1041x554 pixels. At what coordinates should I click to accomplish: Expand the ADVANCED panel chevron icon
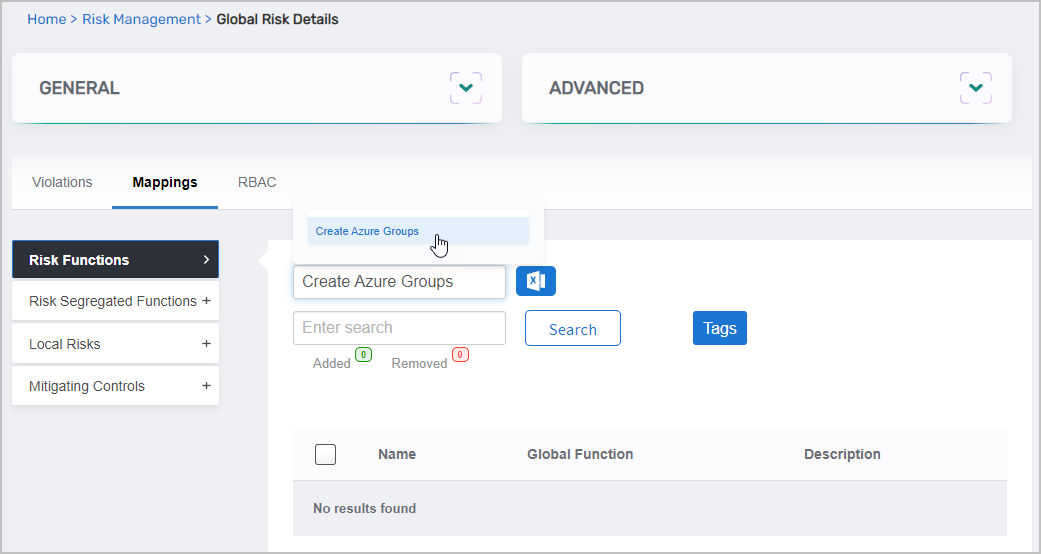tap(975, 88)
